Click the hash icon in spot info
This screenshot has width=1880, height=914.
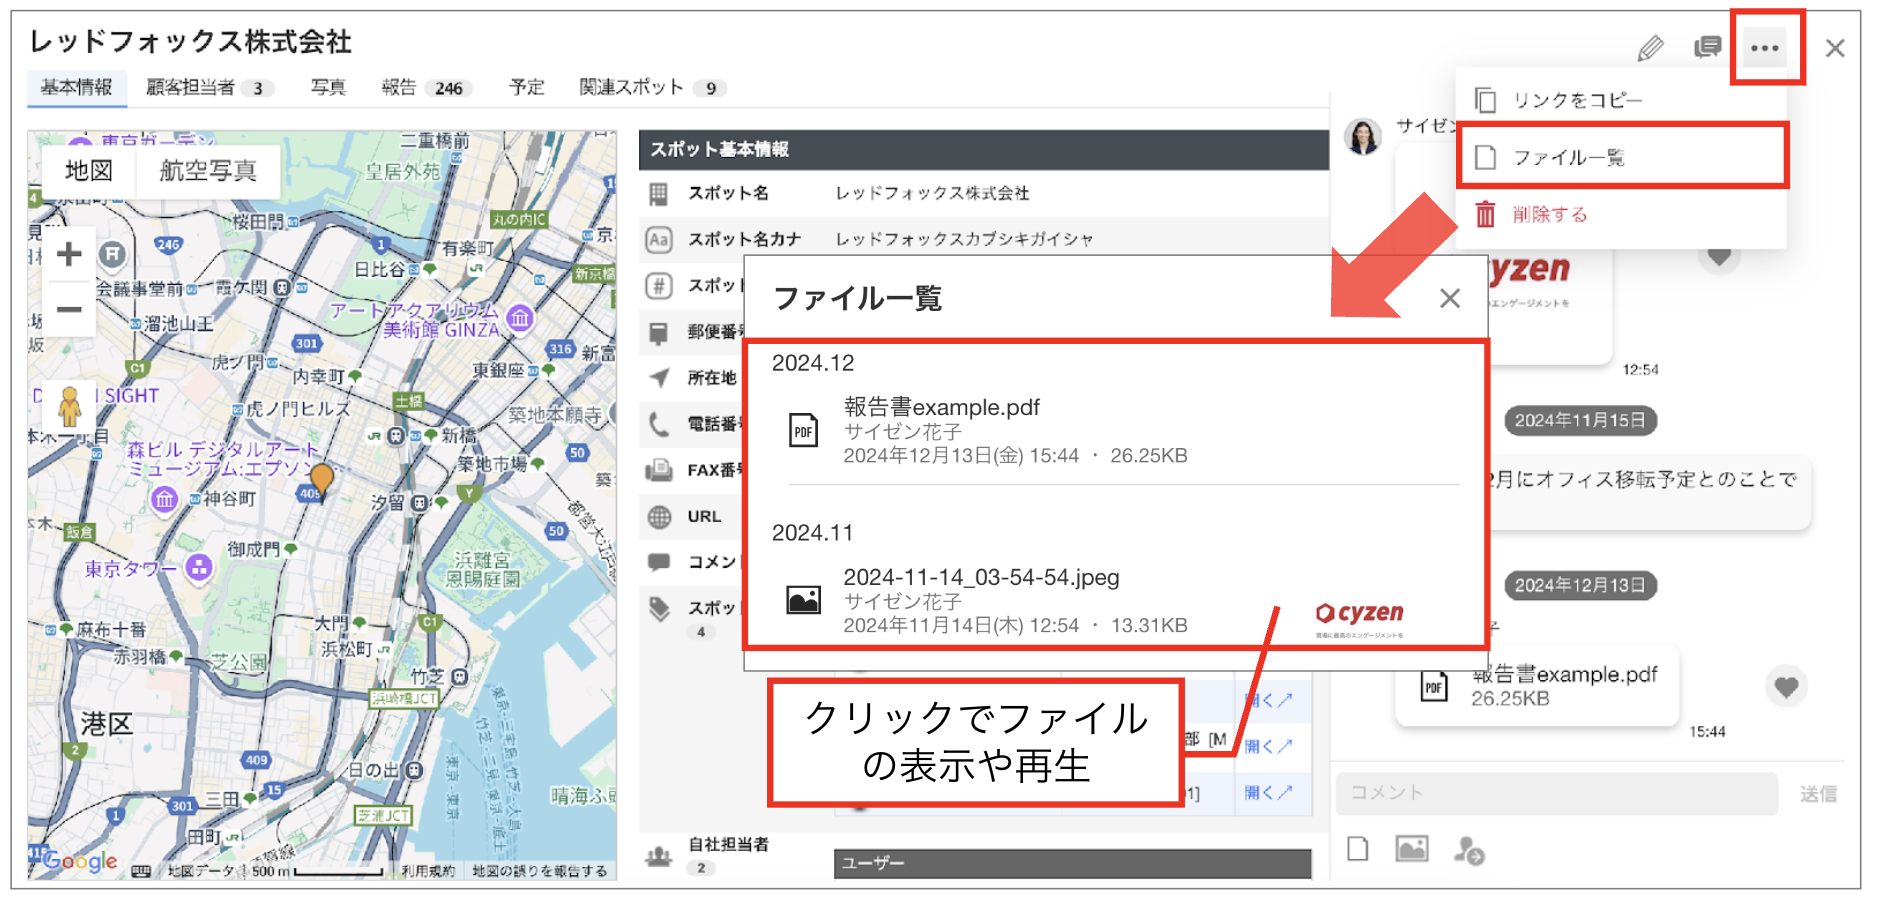click(658, 286)
